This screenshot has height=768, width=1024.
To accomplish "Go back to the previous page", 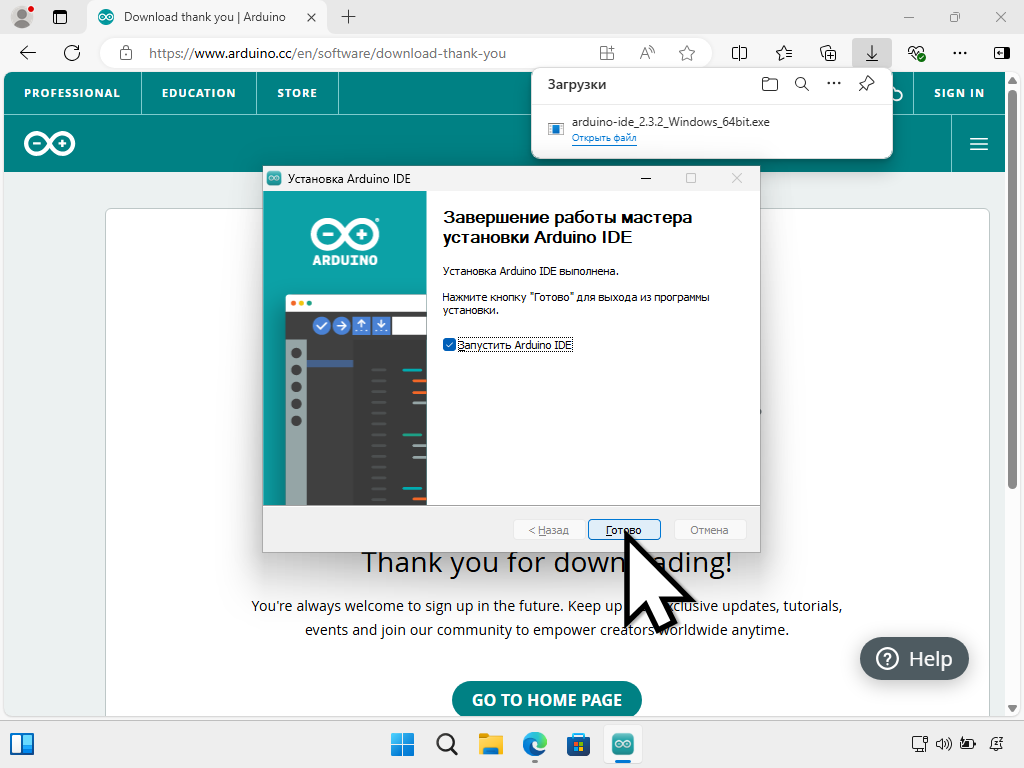I will (28, 53).
